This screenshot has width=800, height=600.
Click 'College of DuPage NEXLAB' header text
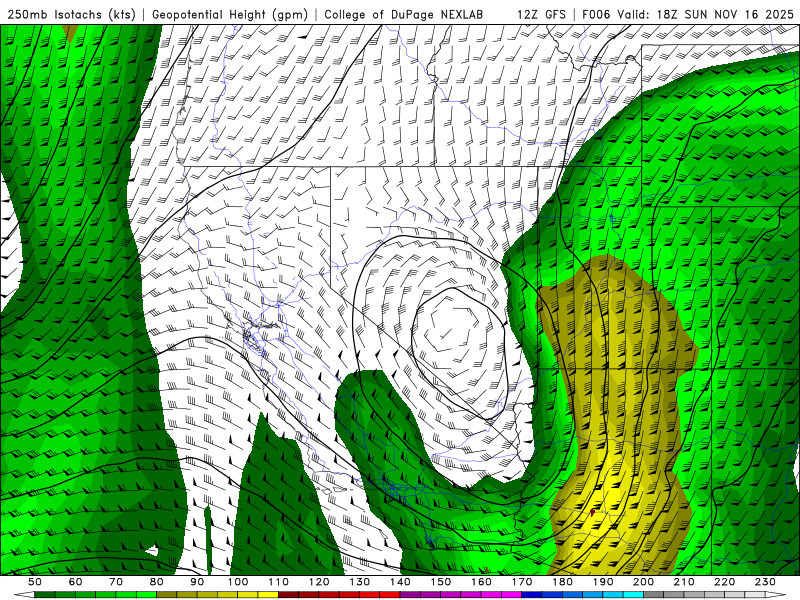404,15
